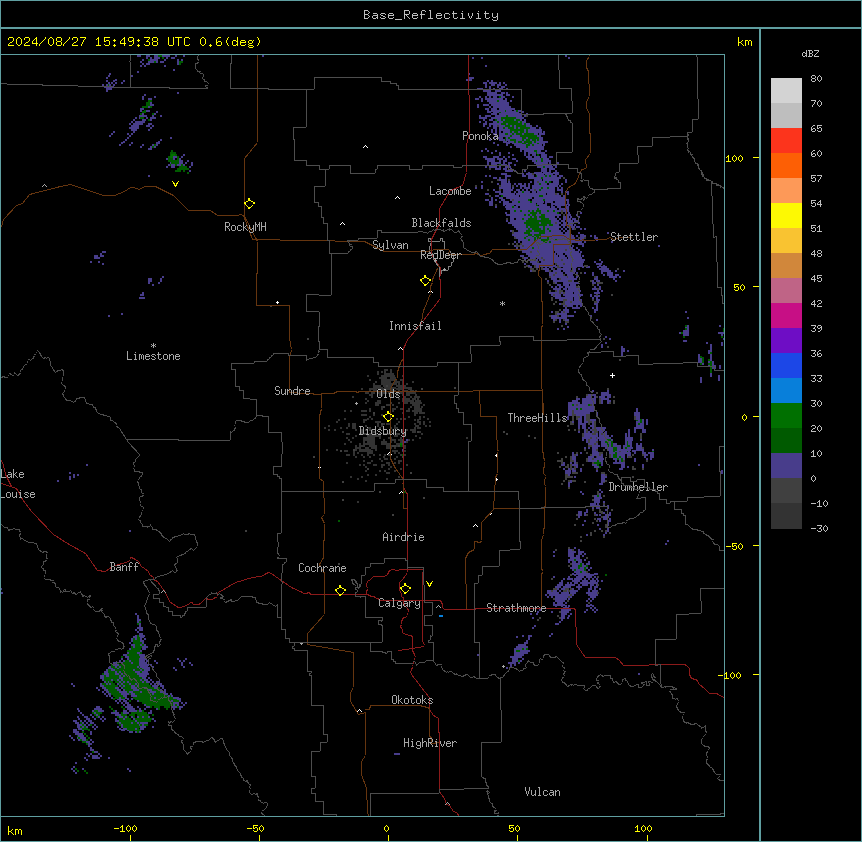Click the HighRiver label
This screenshot has width=862, height=842.
(x=430, y=743)
